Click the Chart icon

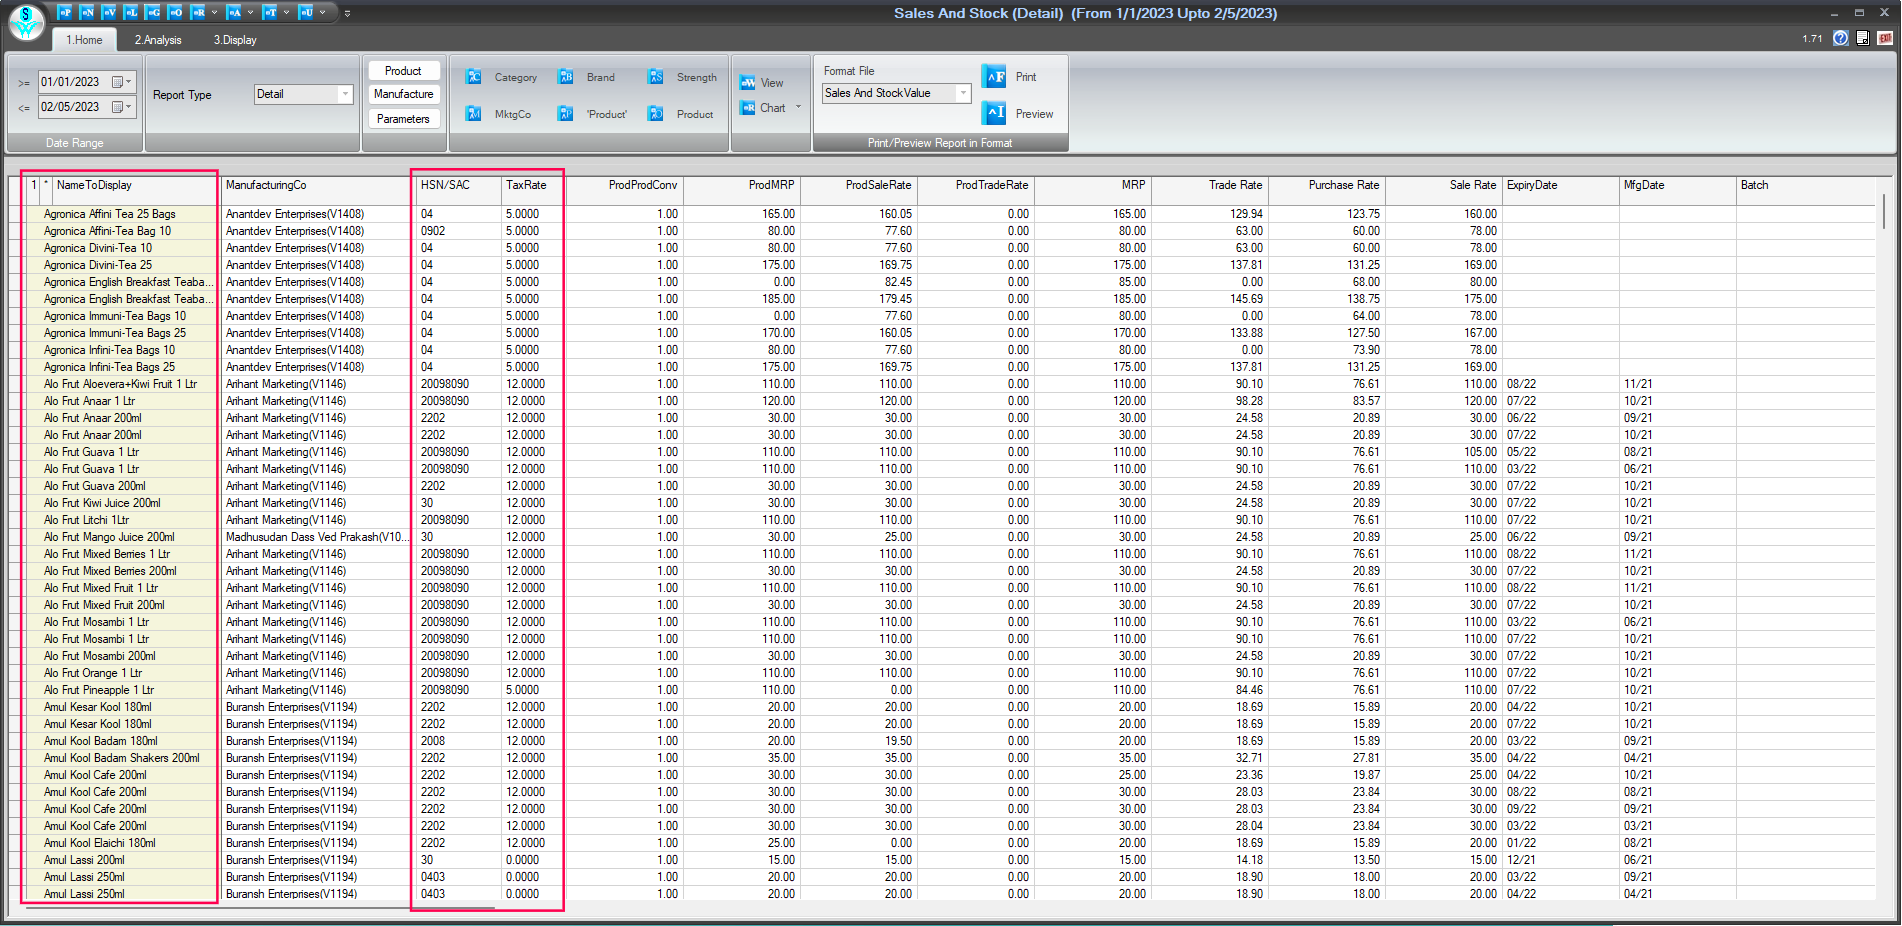(748, 108)
